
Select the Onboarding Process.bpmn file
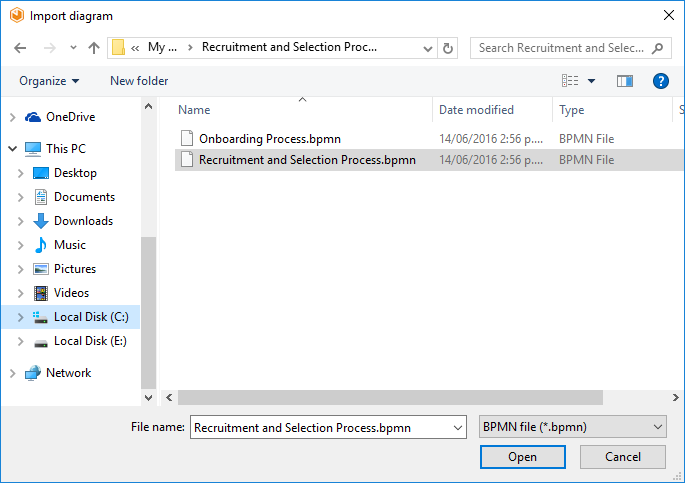tap(270, 139)
